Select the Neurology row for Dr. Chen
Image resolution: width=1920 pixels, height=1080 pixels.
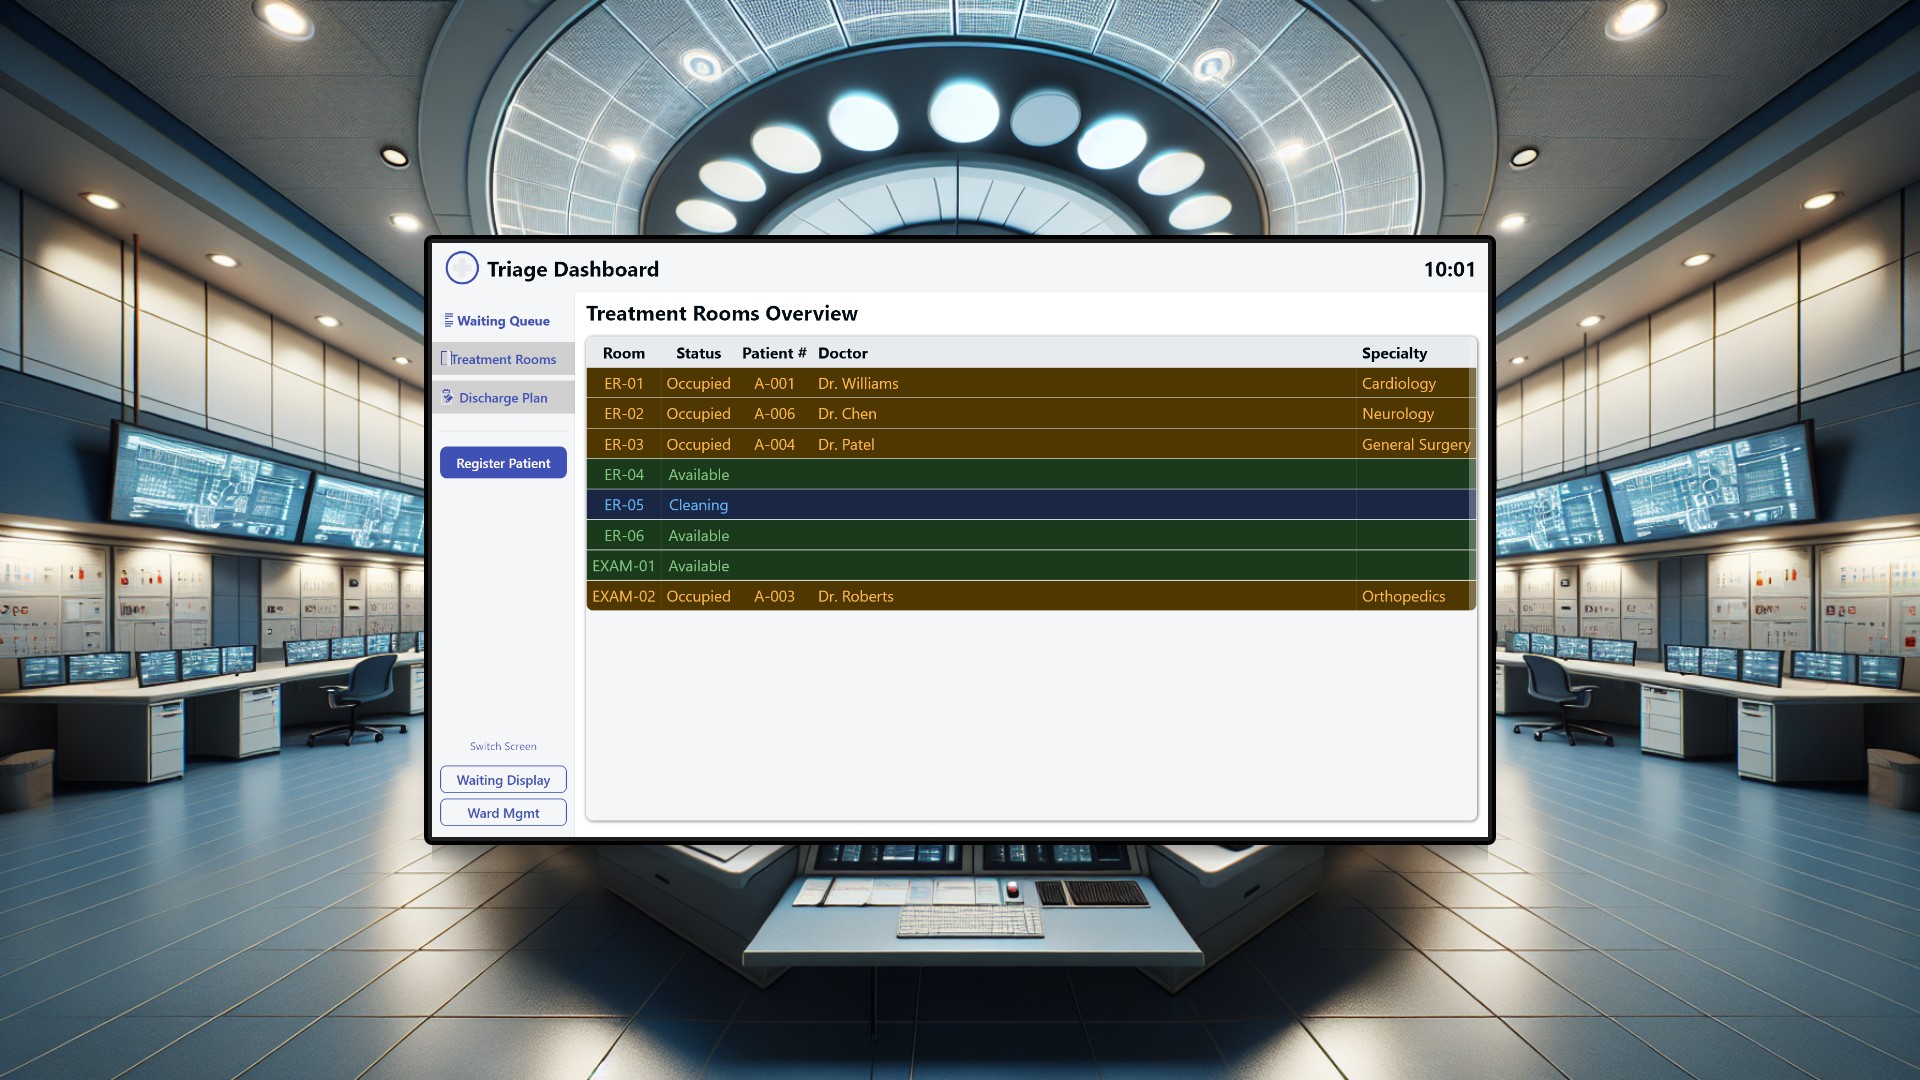[x=1030, y=414]
